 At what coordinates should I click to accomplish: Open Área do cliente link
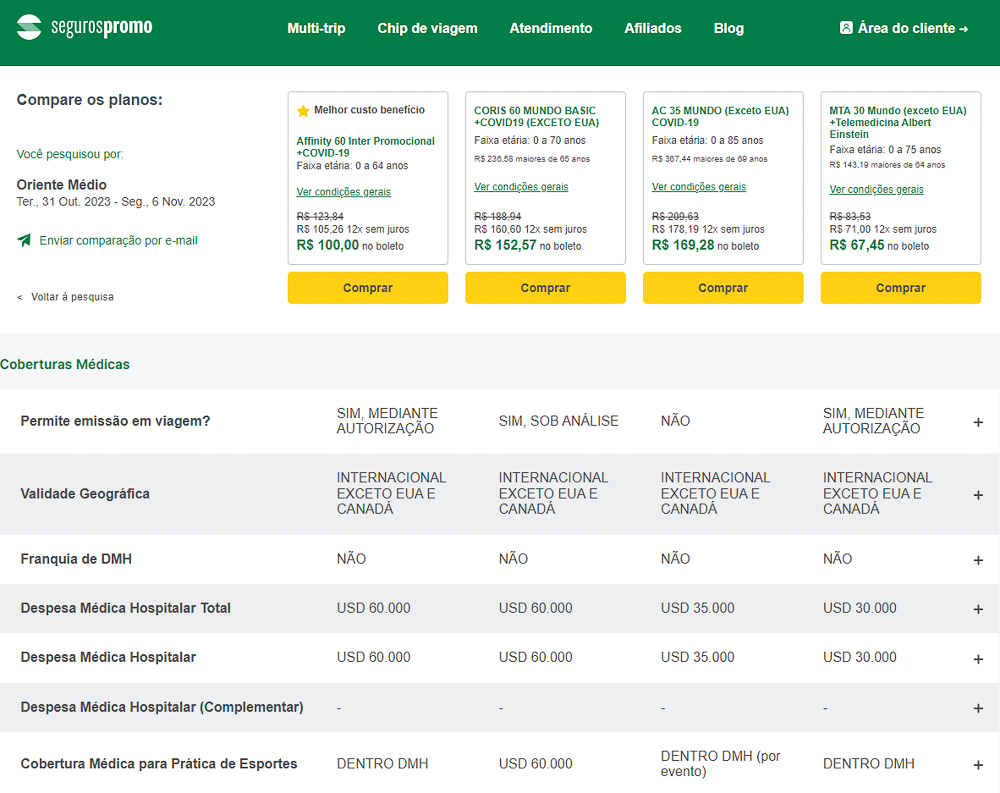[904, 28]
